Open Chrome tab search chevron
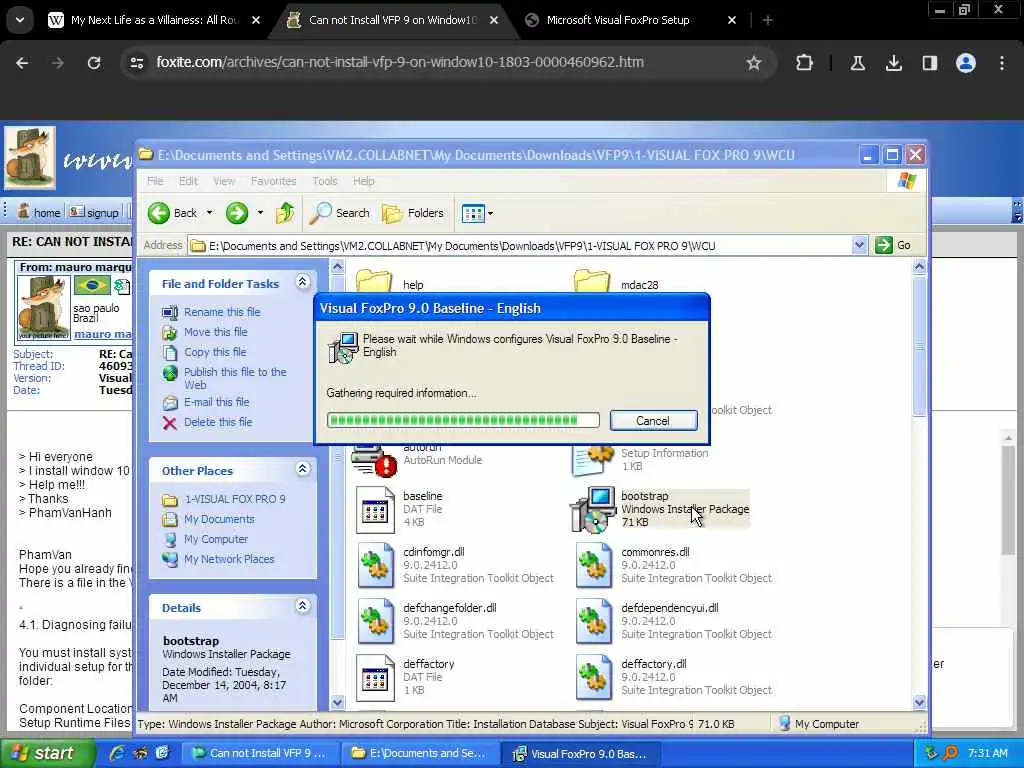 click(20, 20)
